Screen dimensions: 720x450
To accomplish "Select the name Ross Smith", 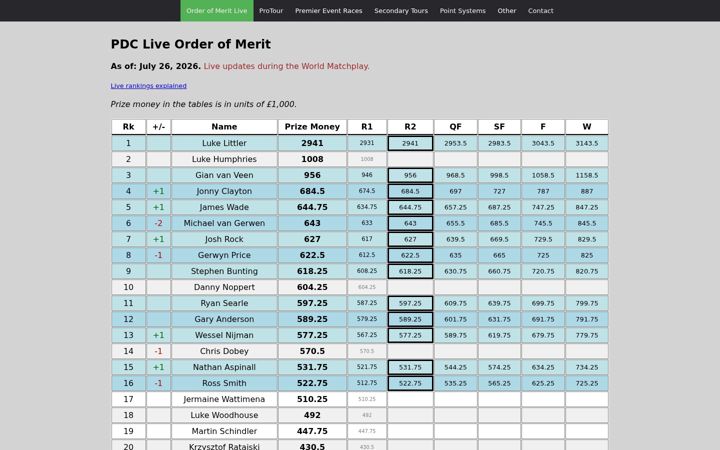I will (x=224, y=383).
